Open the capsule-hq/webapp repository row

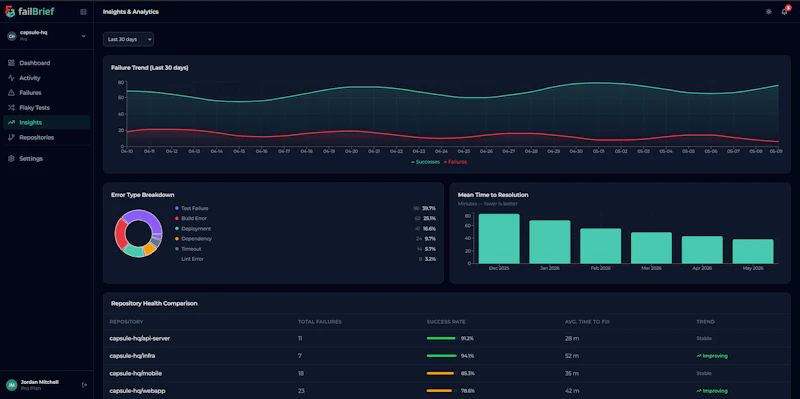pyautogui.click(x=447, y=391)
